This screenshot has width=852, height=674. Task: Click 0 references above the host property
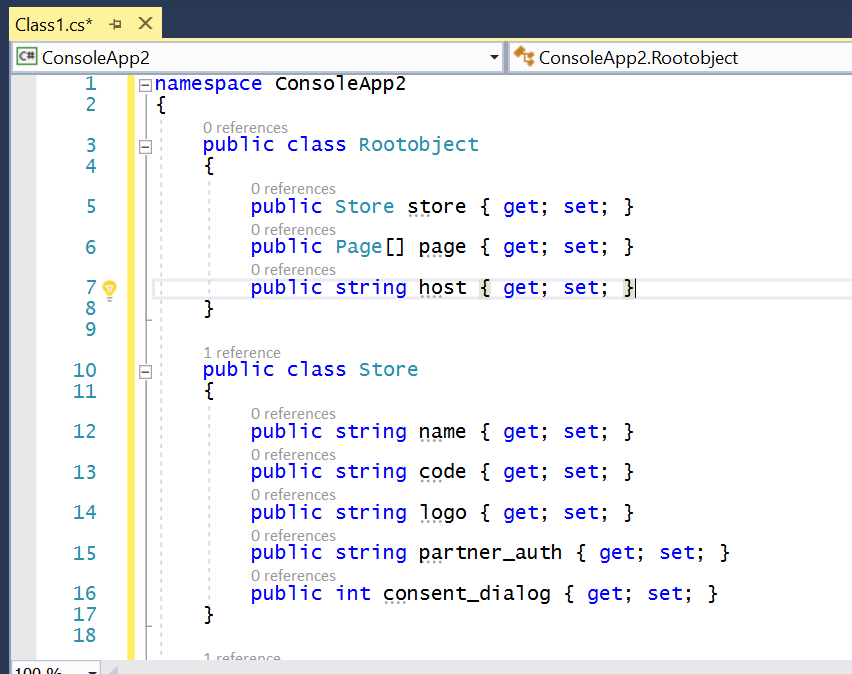tap(292, 270)
